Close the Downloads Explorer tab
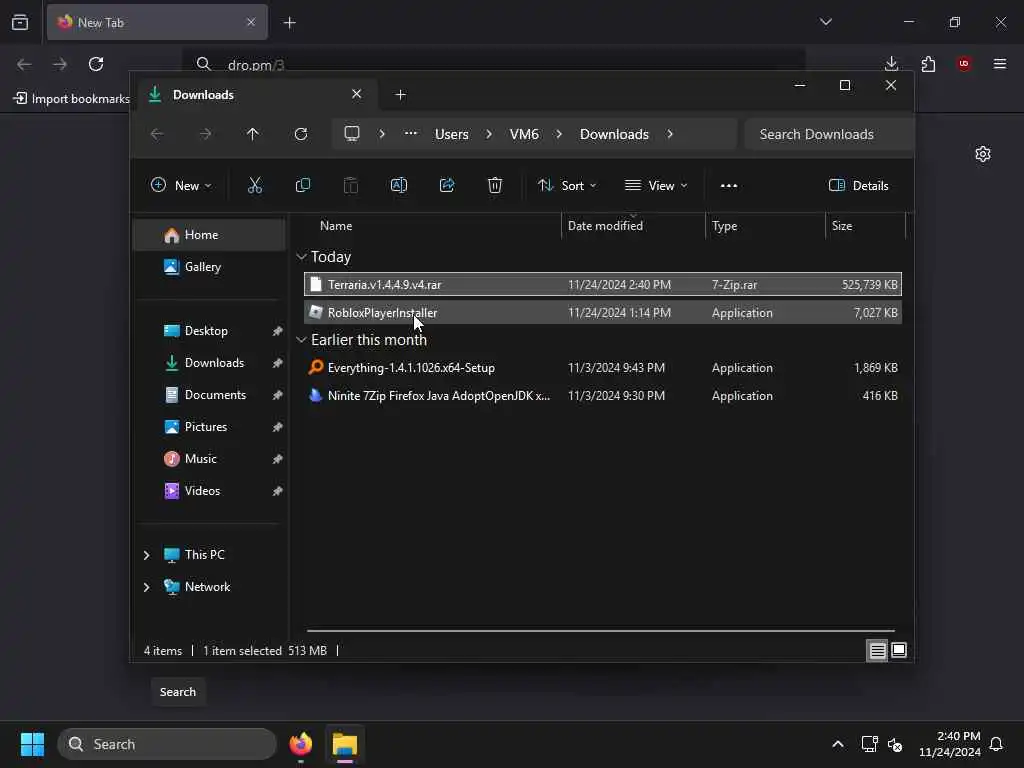The height and width of the screenshot is (768, 1024). [357, 94]
